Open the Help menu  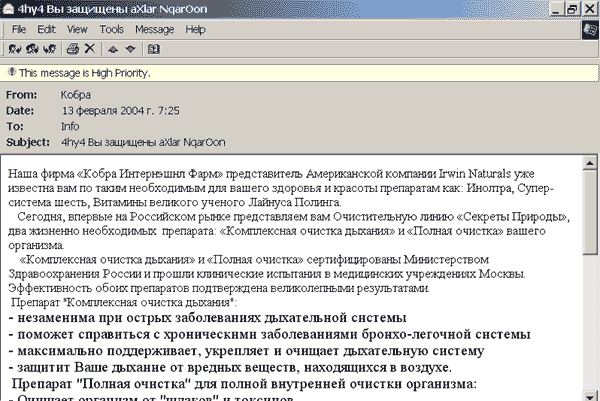pos(196,29)
